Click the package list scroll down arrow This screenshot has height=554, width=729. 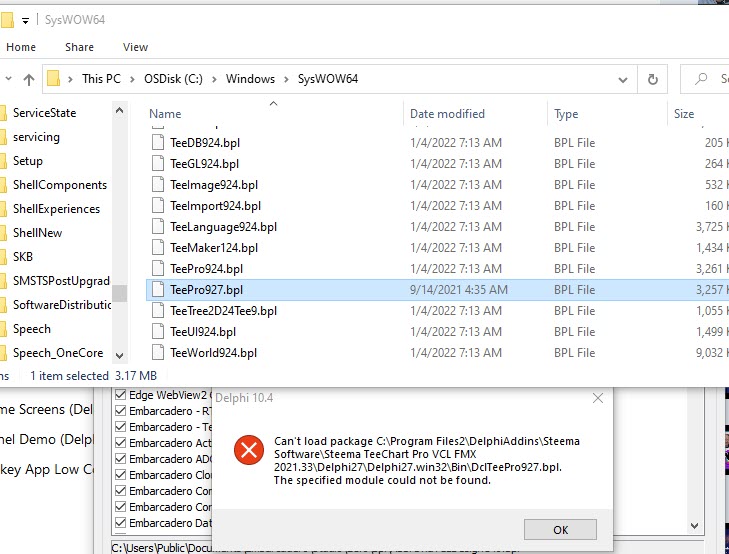[x=694, y=526]
